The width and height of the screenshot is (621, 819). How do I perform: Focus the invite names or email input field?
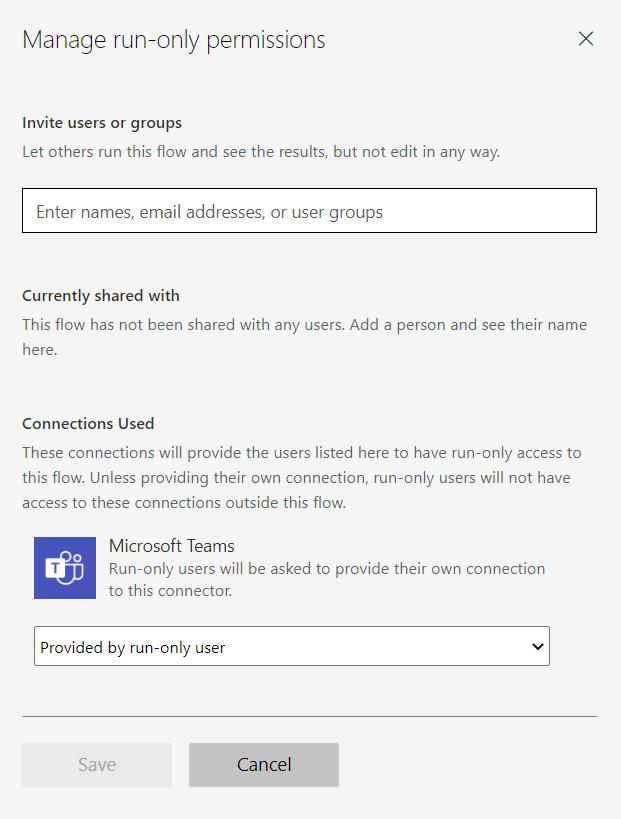tap(309, 211)
